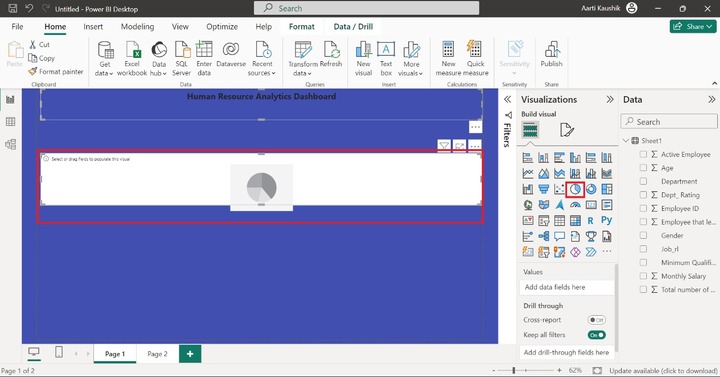Choose the Line chart visual
The image size is (720, 377).
pos(528,174)
